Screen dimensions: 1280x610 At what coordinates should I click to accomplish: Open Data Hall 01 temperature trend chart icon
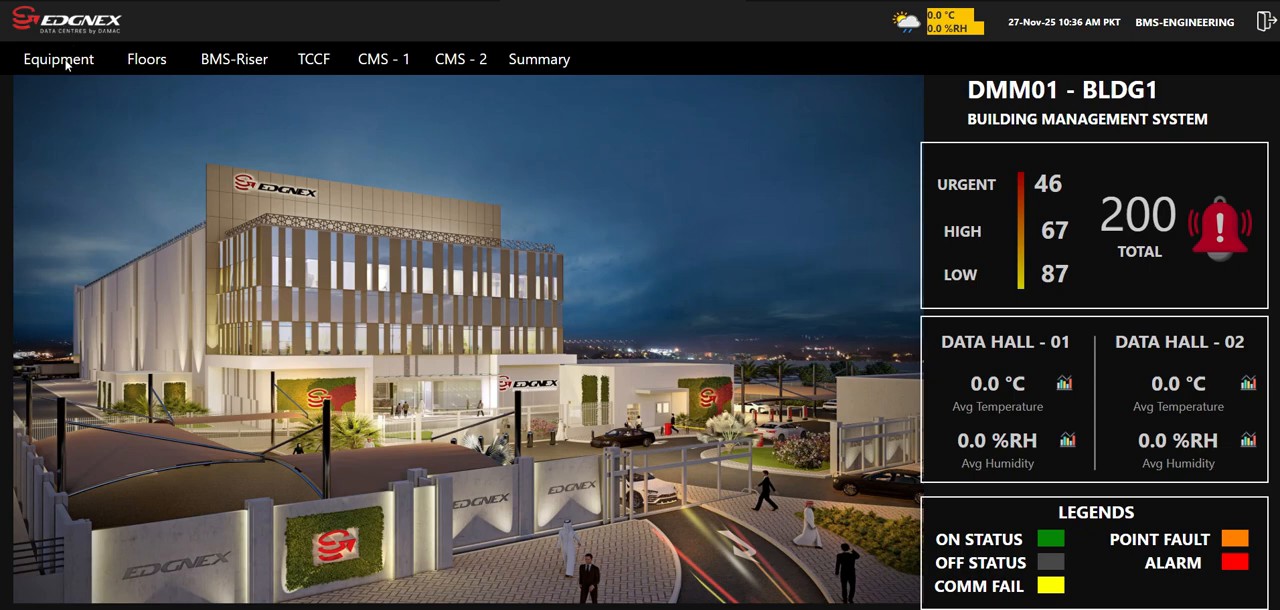(1064, 383)
